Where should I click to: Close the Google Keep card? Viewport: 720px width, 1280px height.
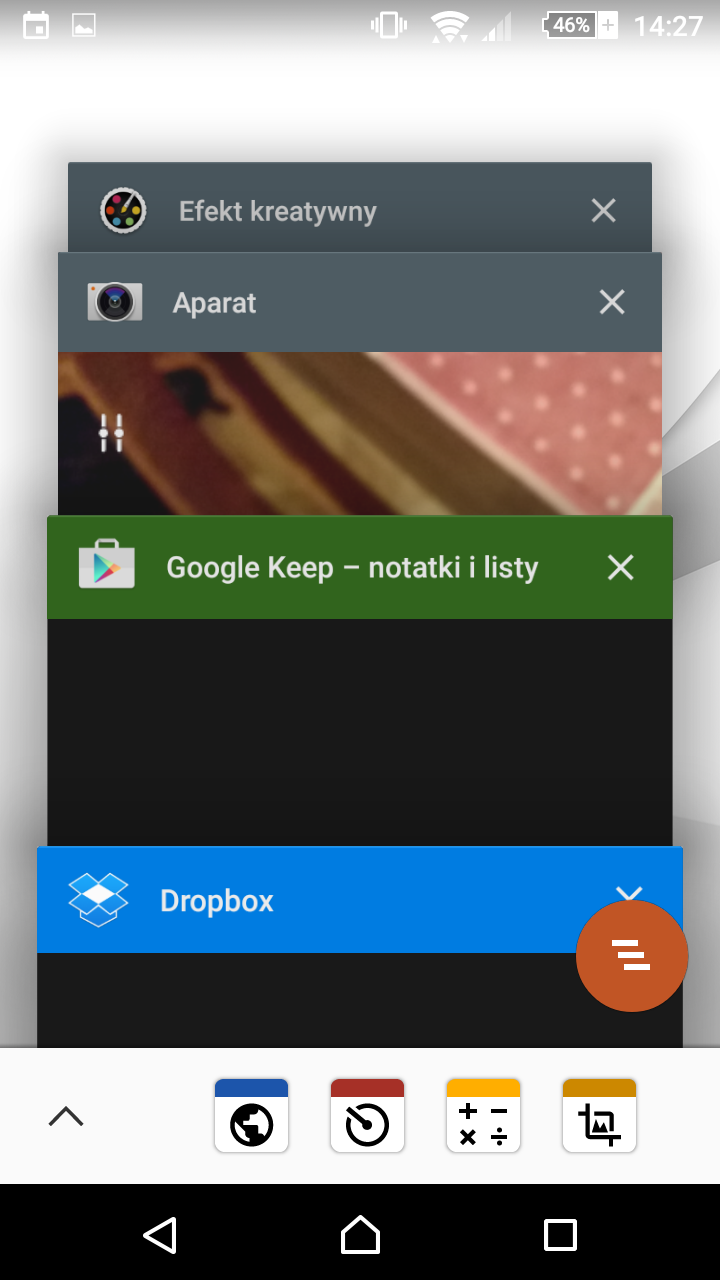click(x=620, y=567)
